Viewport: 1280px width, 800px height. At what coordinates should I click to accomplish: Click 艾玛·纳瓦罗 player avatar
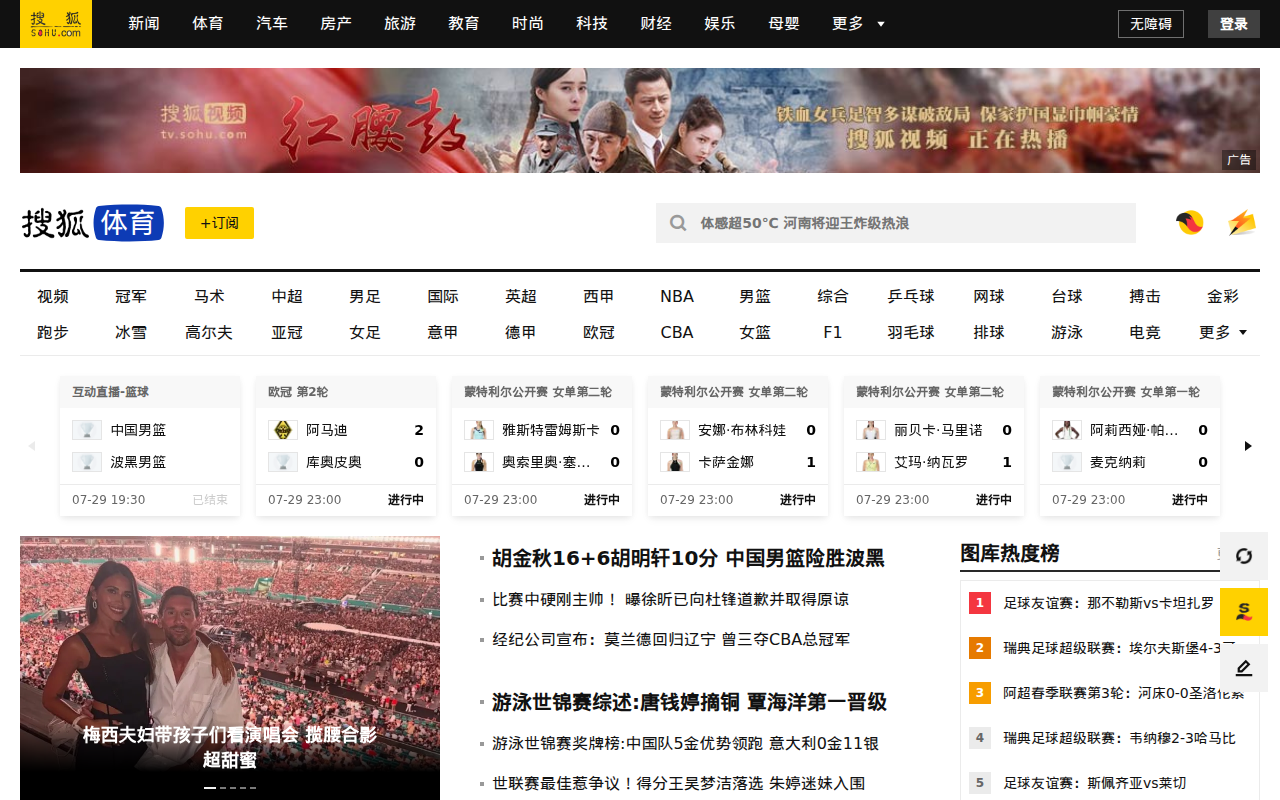(871, 462)
